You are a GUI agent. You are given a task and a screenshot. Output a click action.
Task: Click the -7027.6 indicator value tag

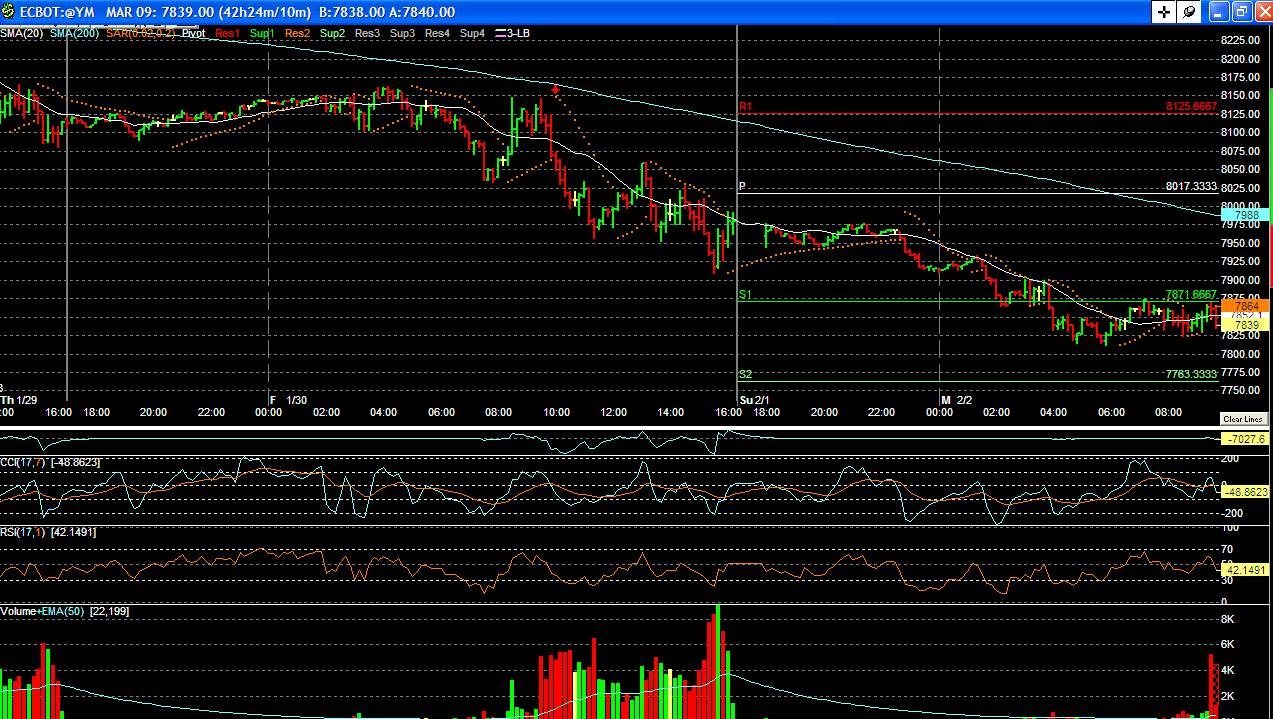click(1245, 439)
